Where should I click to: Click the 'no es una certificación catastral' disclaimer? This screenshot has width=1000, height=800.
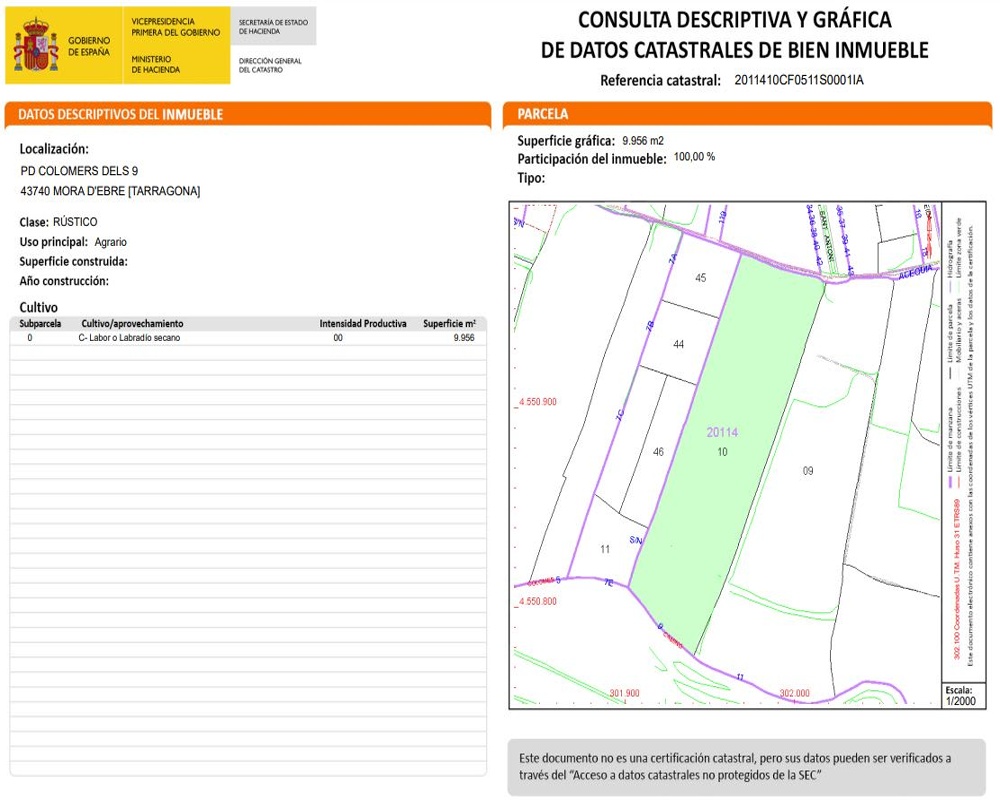(x=749, y=766)
